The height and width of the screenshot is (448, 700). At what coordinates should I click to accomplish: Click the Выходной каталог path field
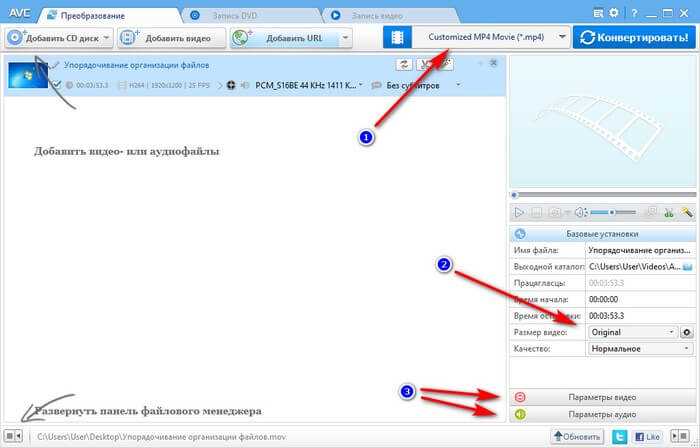(634, 267)
